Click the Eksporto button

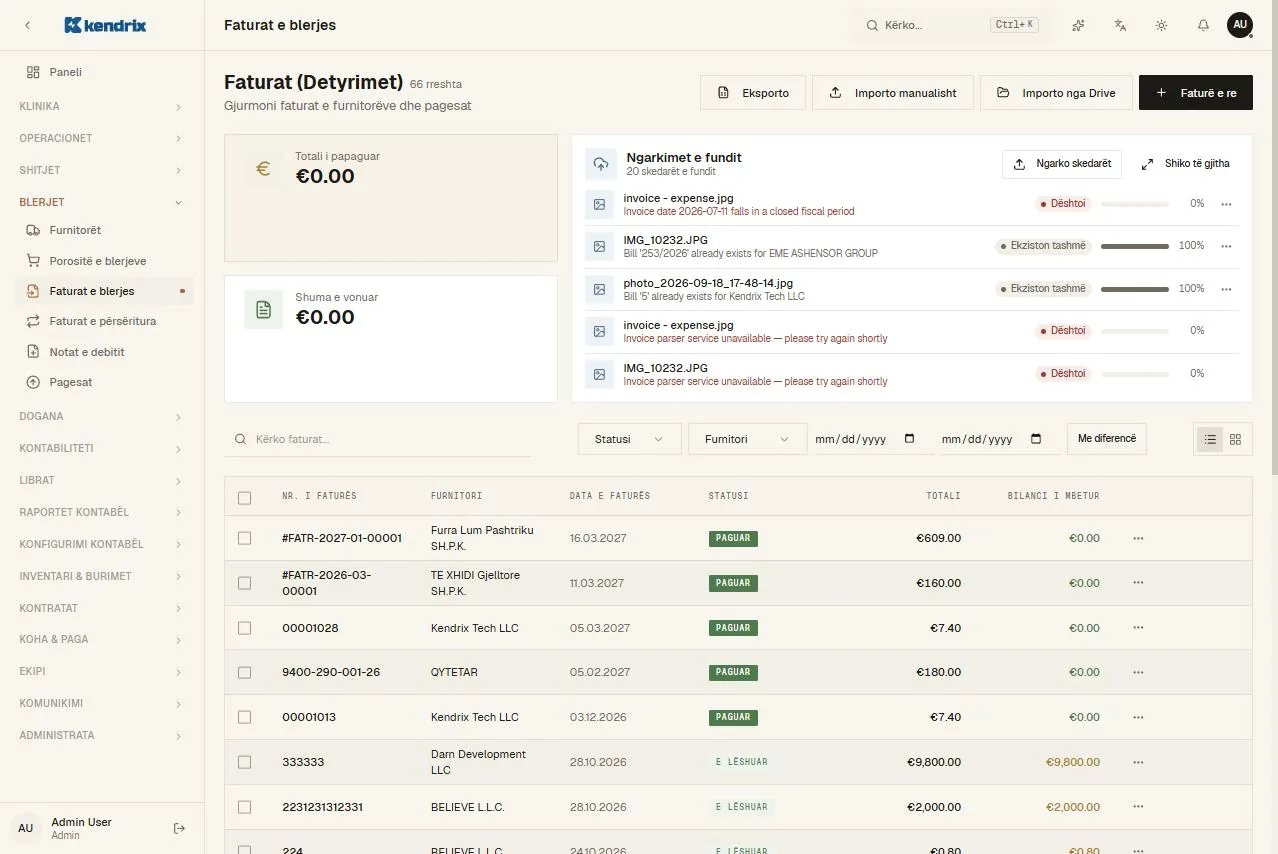tap(753, 93)
